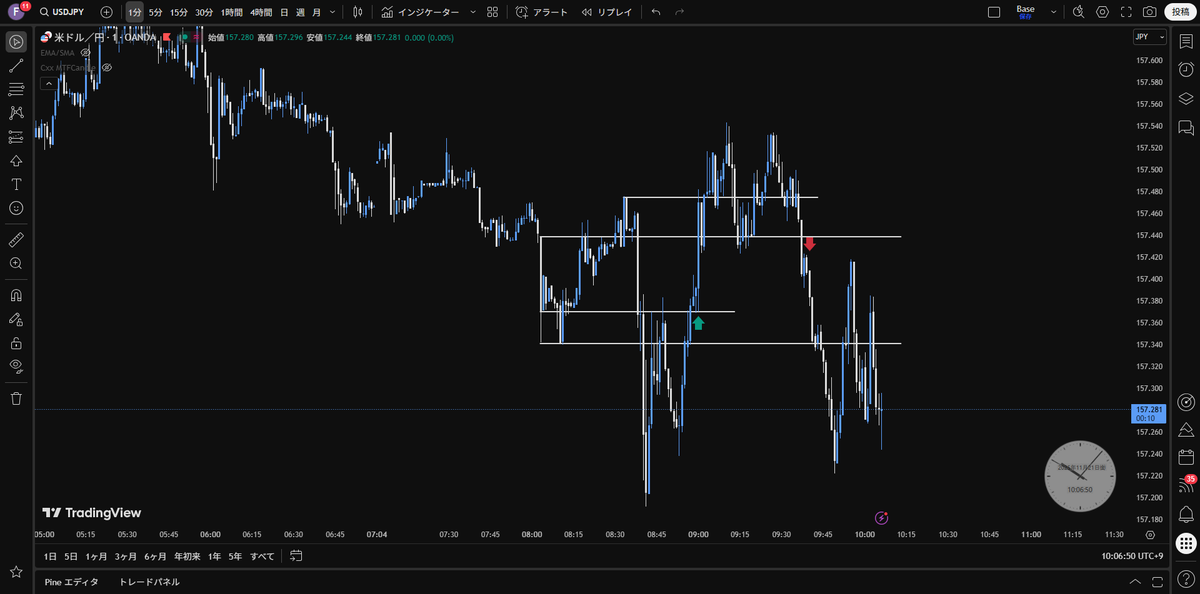Open the JPY currency dropdown
The width and height of the screenshot is (1200, 594).
point(1149,37)
